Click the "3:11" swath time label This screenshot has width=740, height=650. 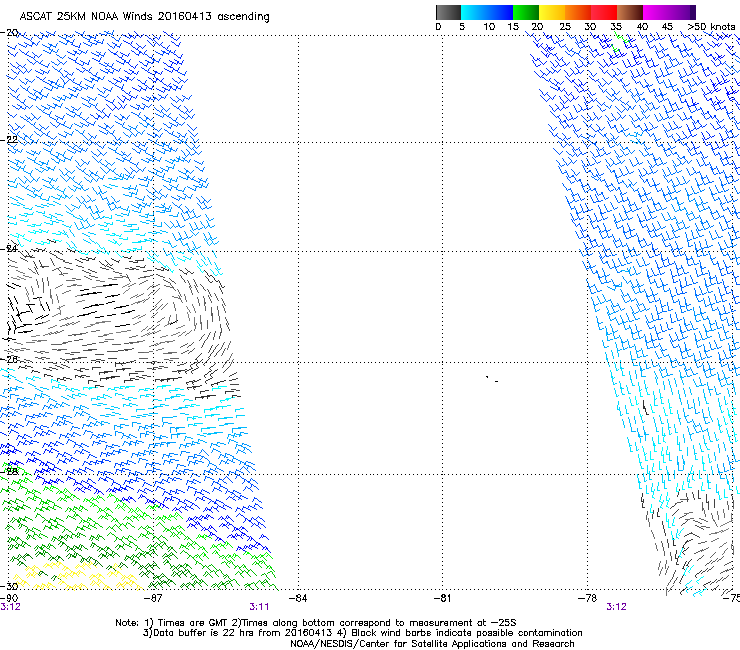(x=260, y=607)
